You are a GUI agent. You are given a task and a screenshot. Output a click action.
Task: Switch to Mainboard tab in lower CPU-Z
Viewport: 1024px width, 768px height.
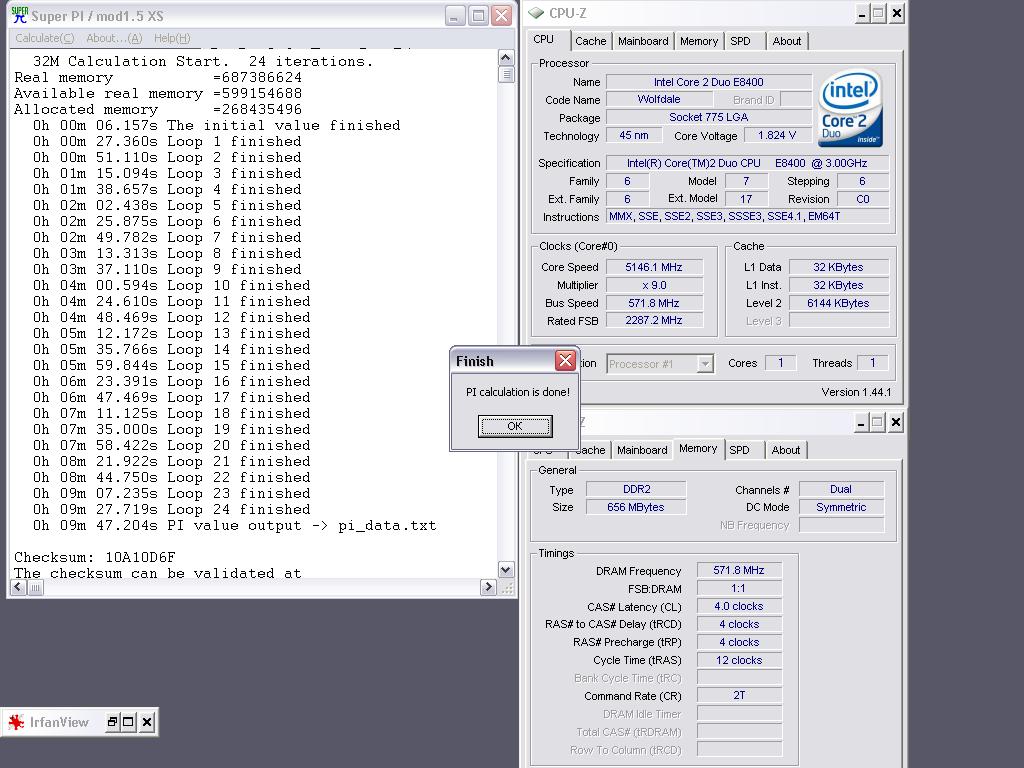point(642,450)
